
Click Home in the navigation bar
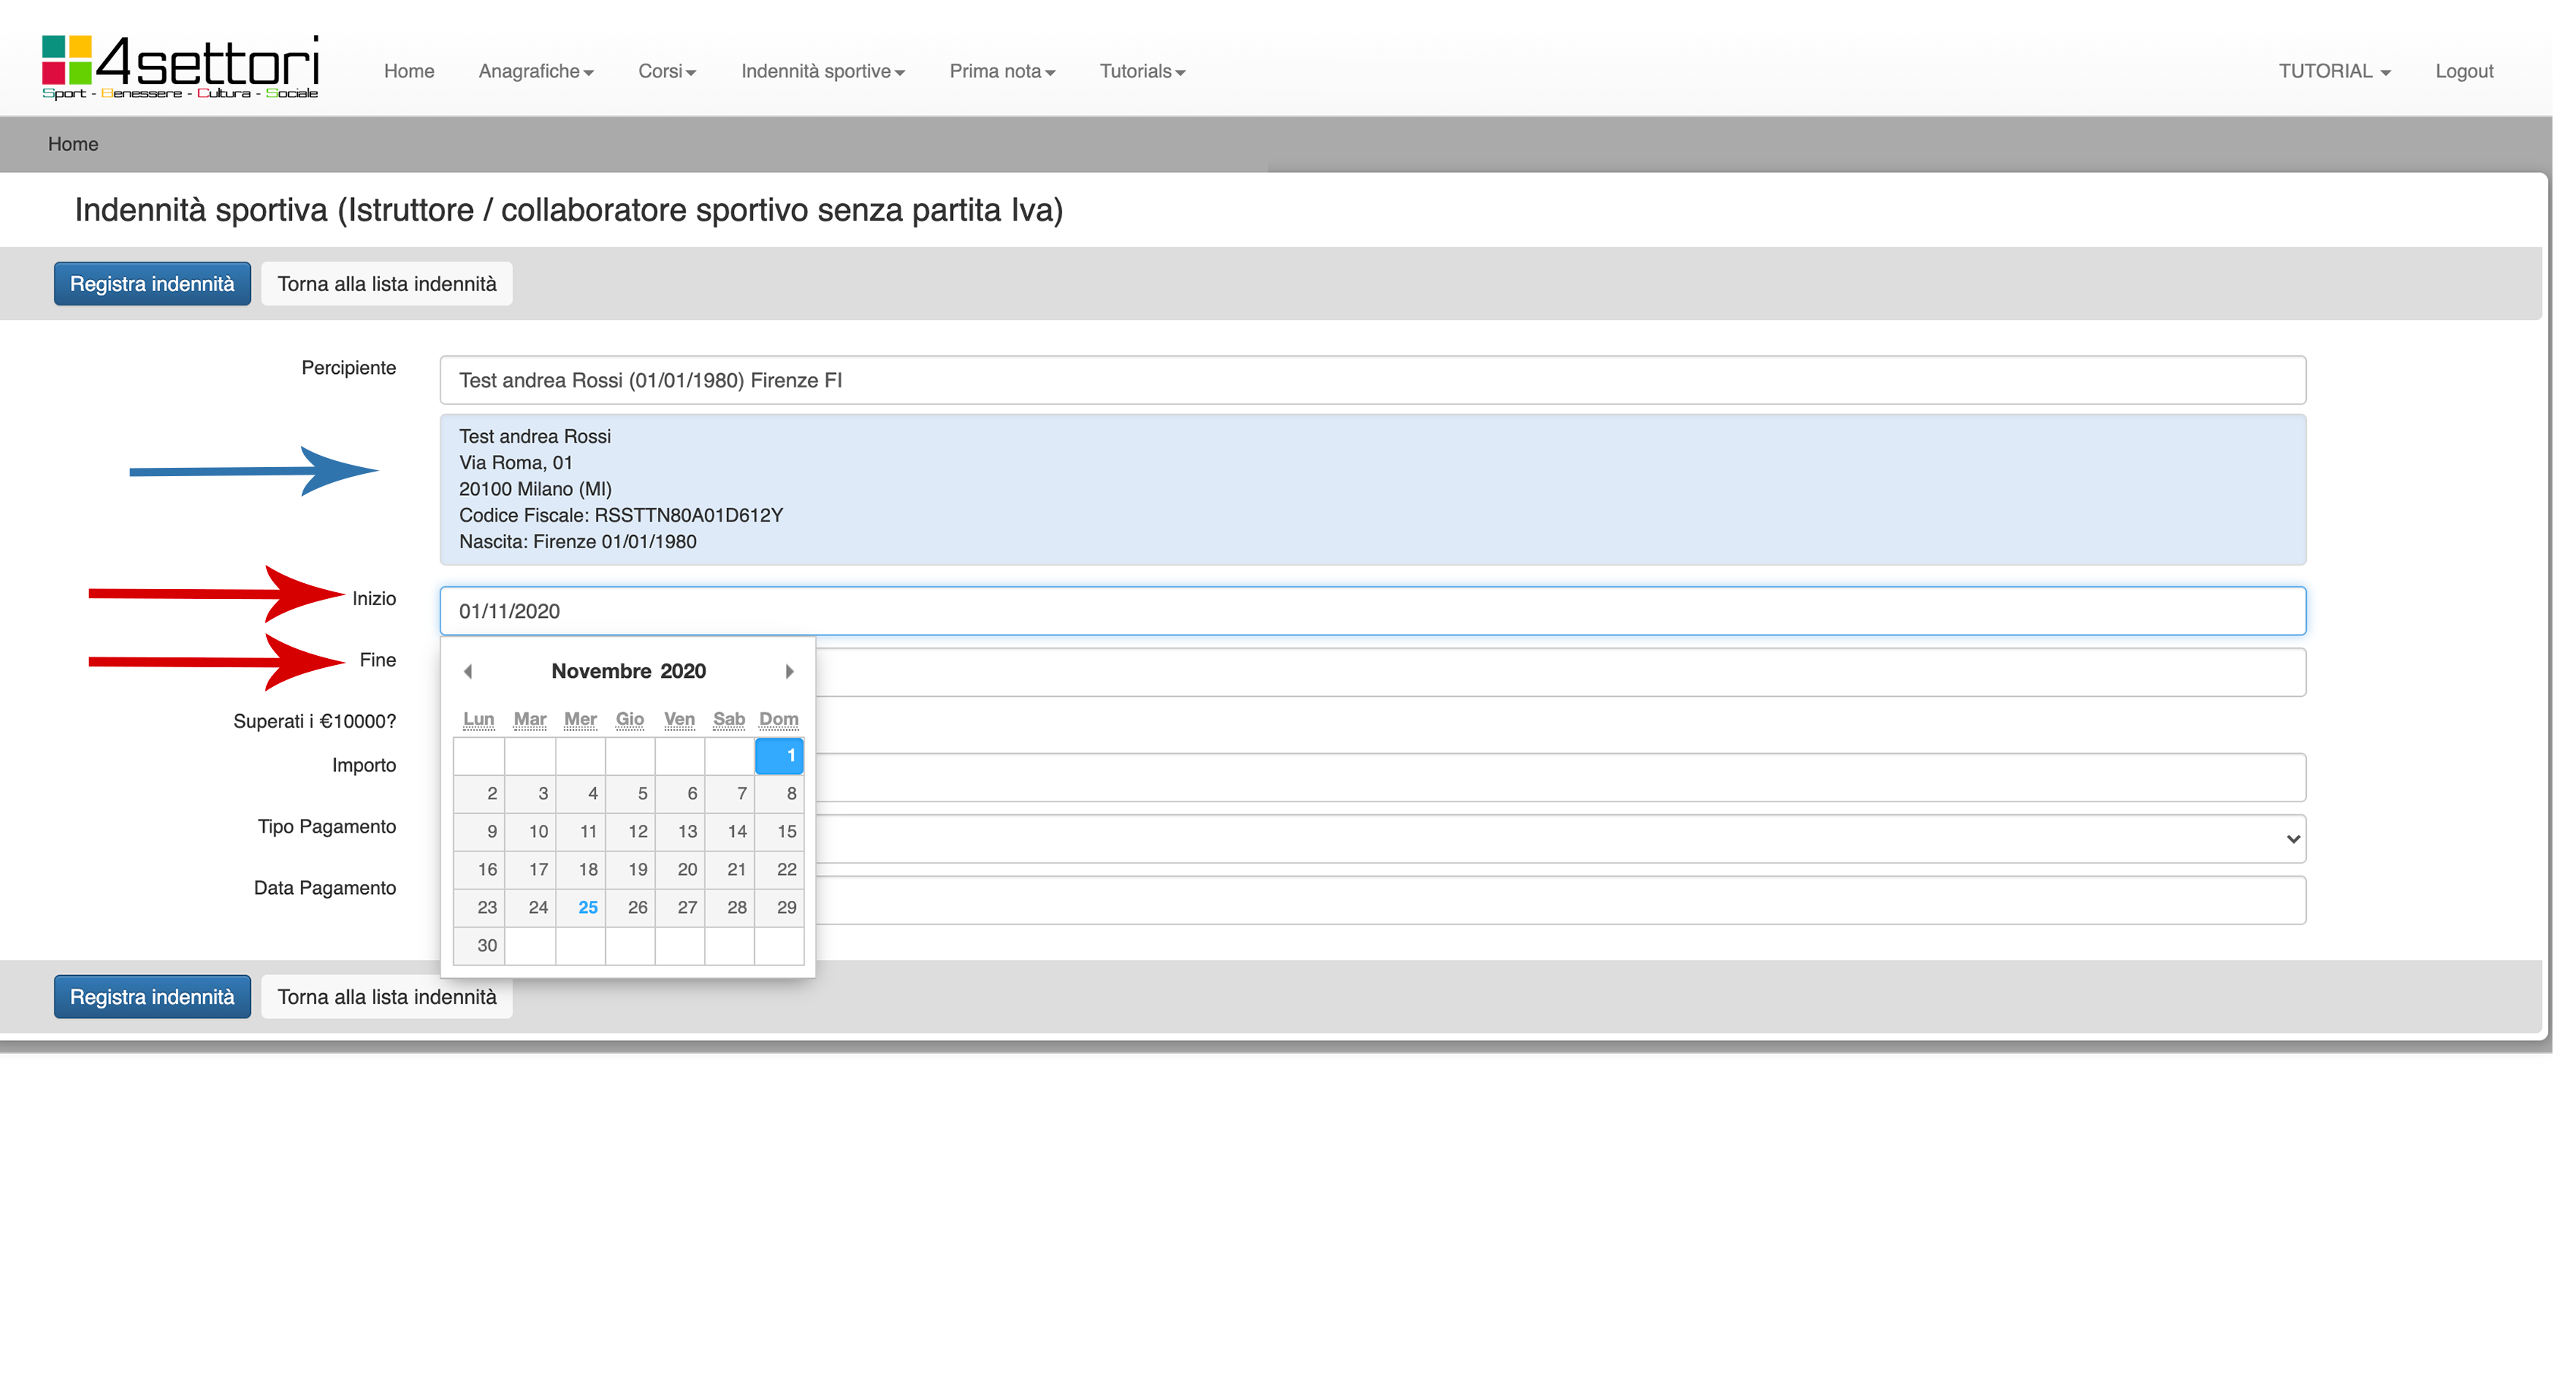pyautogui.click(x=409, y=71)
